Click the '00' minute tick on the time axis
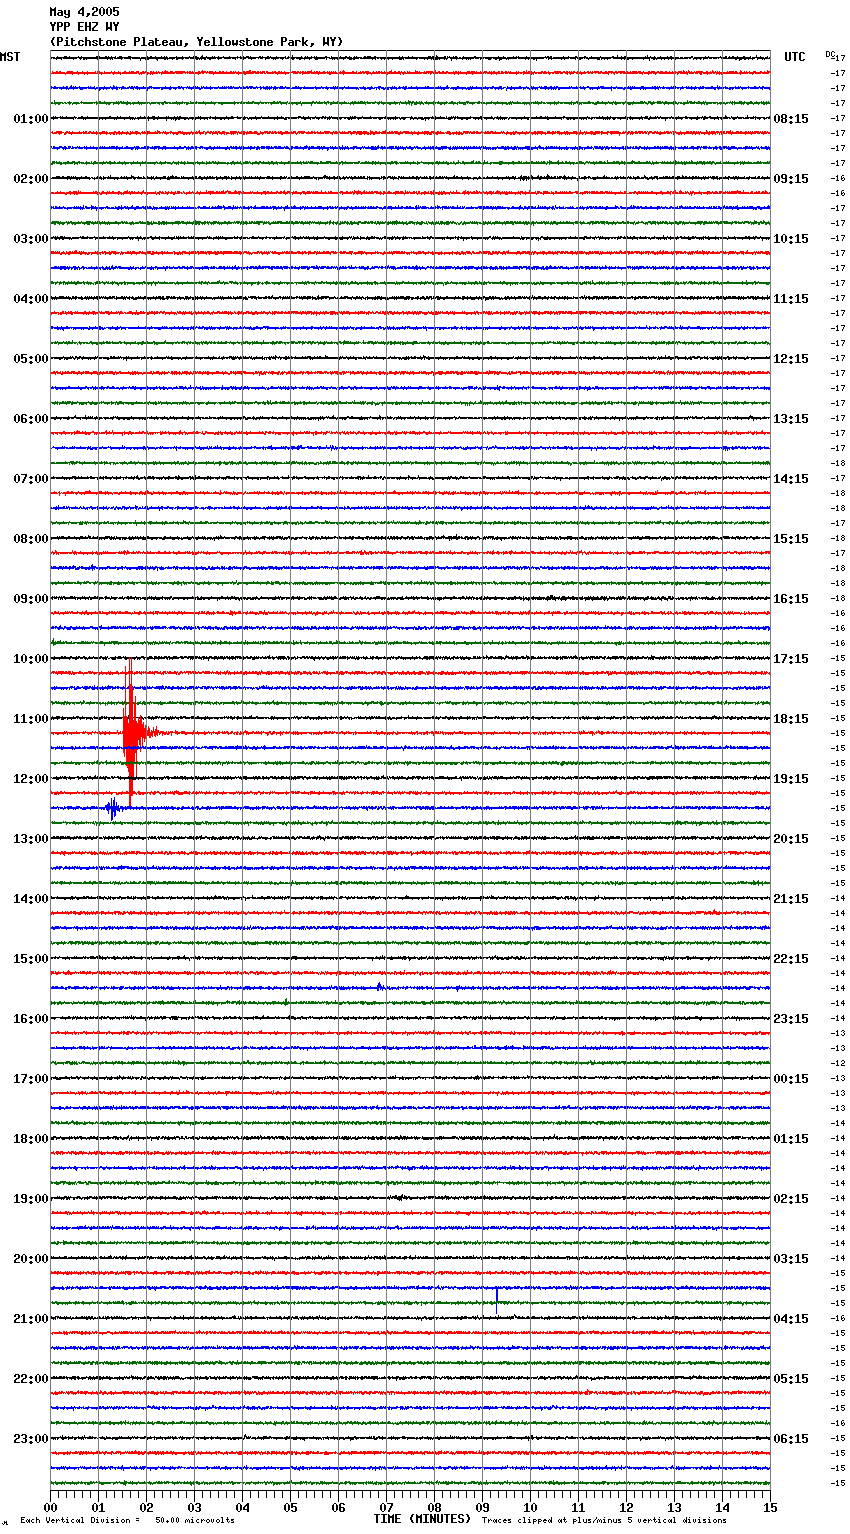 [50, 1507]
